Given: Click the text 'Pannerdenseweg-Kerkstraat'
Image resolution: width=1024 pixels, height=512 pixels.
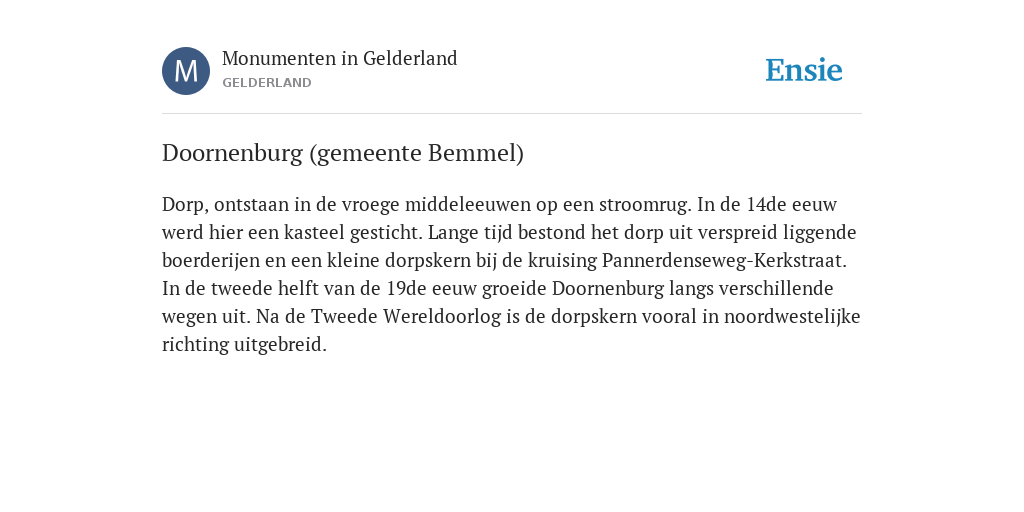Looking at the screenshot, I should [x=722, y=261].
